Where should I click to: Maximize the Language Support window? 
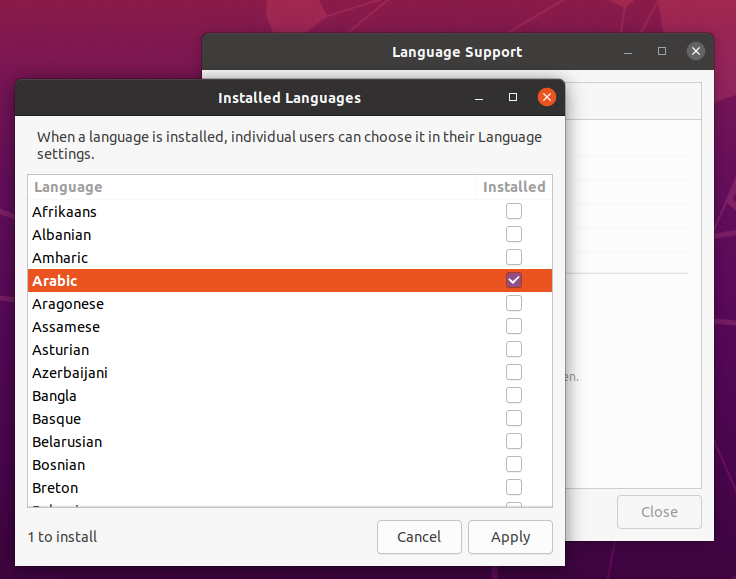coord(662,51)
